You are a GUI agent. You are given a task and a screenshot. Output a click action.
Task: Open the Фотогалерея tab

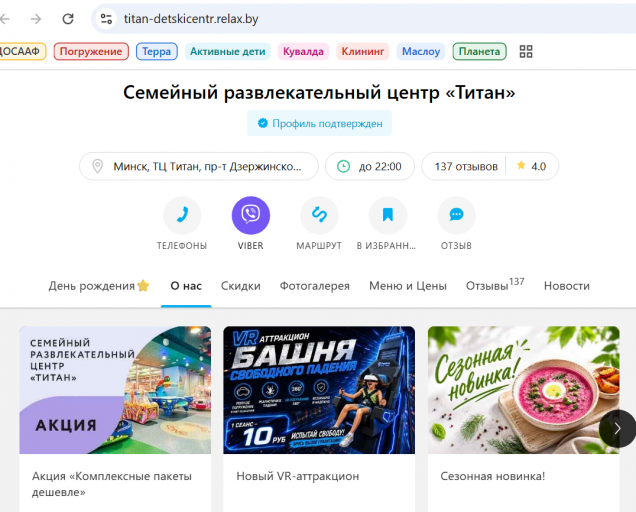click(314, 286)
